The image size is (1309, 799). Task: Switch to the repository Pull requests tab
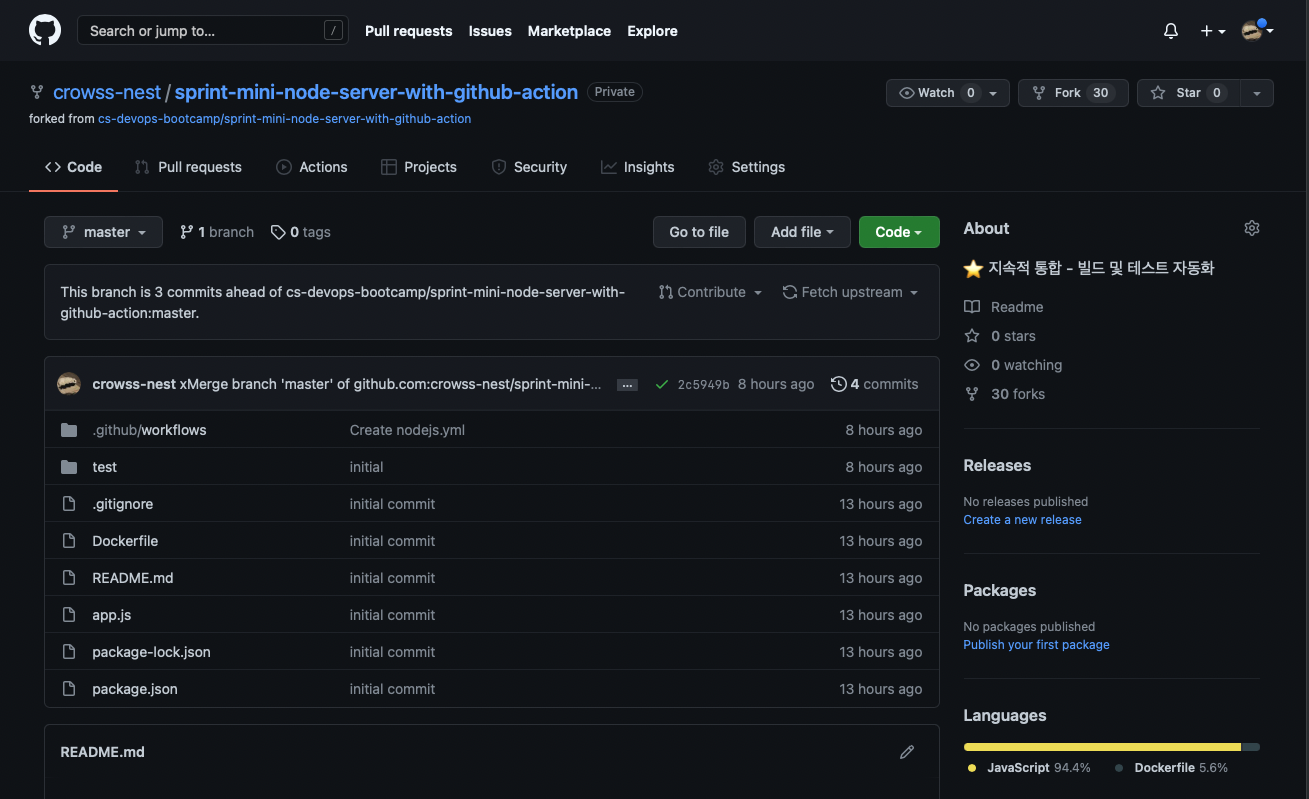(x=188, y=167)
